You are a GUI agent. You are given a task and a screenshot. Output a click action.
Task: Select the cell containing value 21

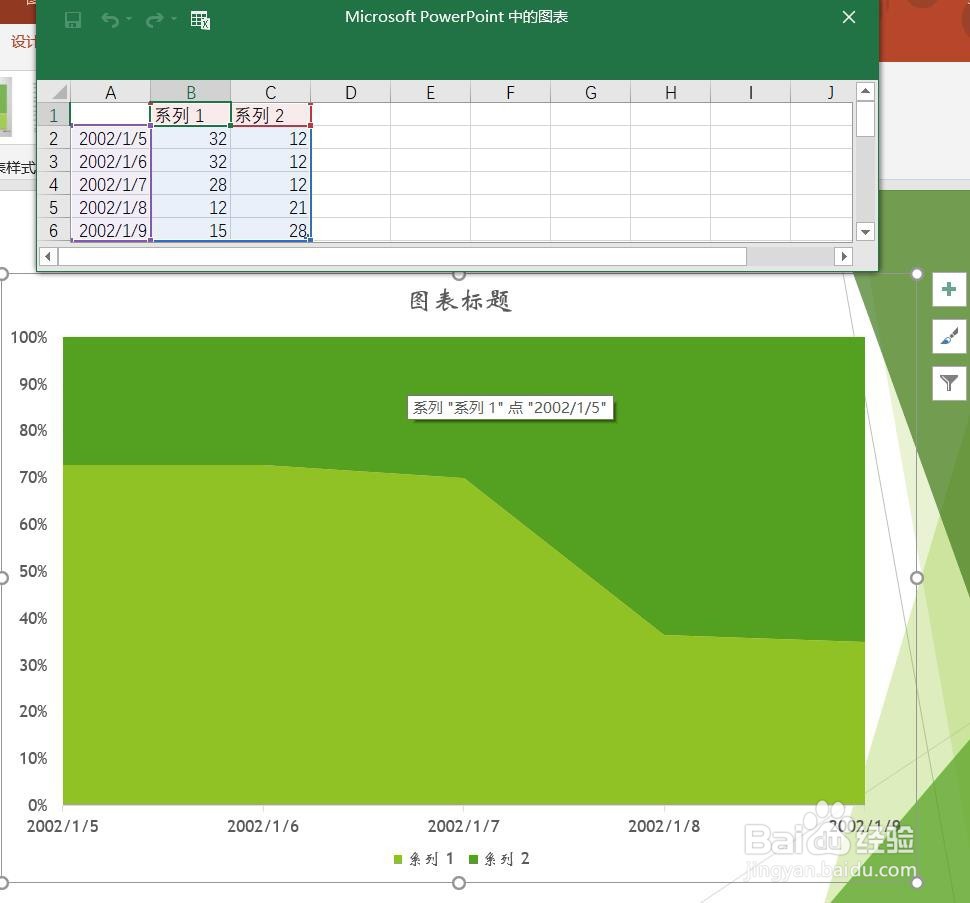(270, 208)
